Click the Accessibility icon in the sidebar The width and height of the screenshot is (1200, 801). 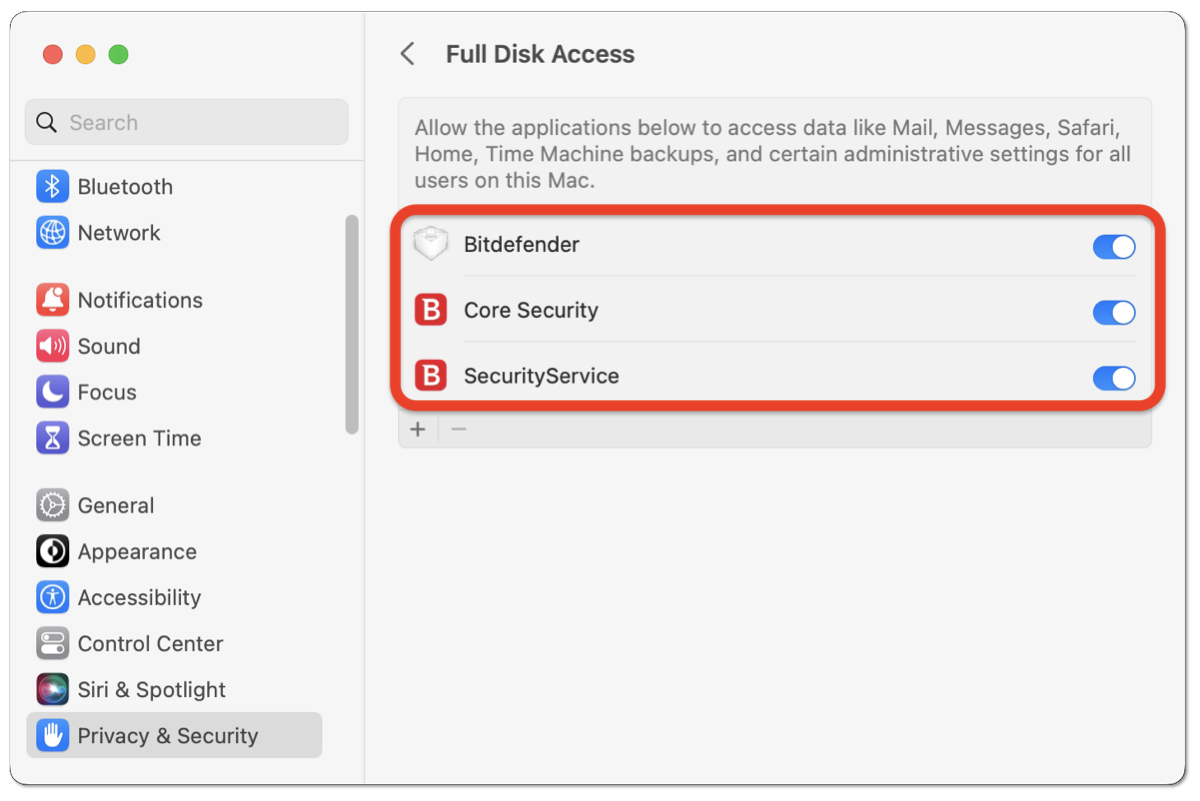click(x=51, y=597)
